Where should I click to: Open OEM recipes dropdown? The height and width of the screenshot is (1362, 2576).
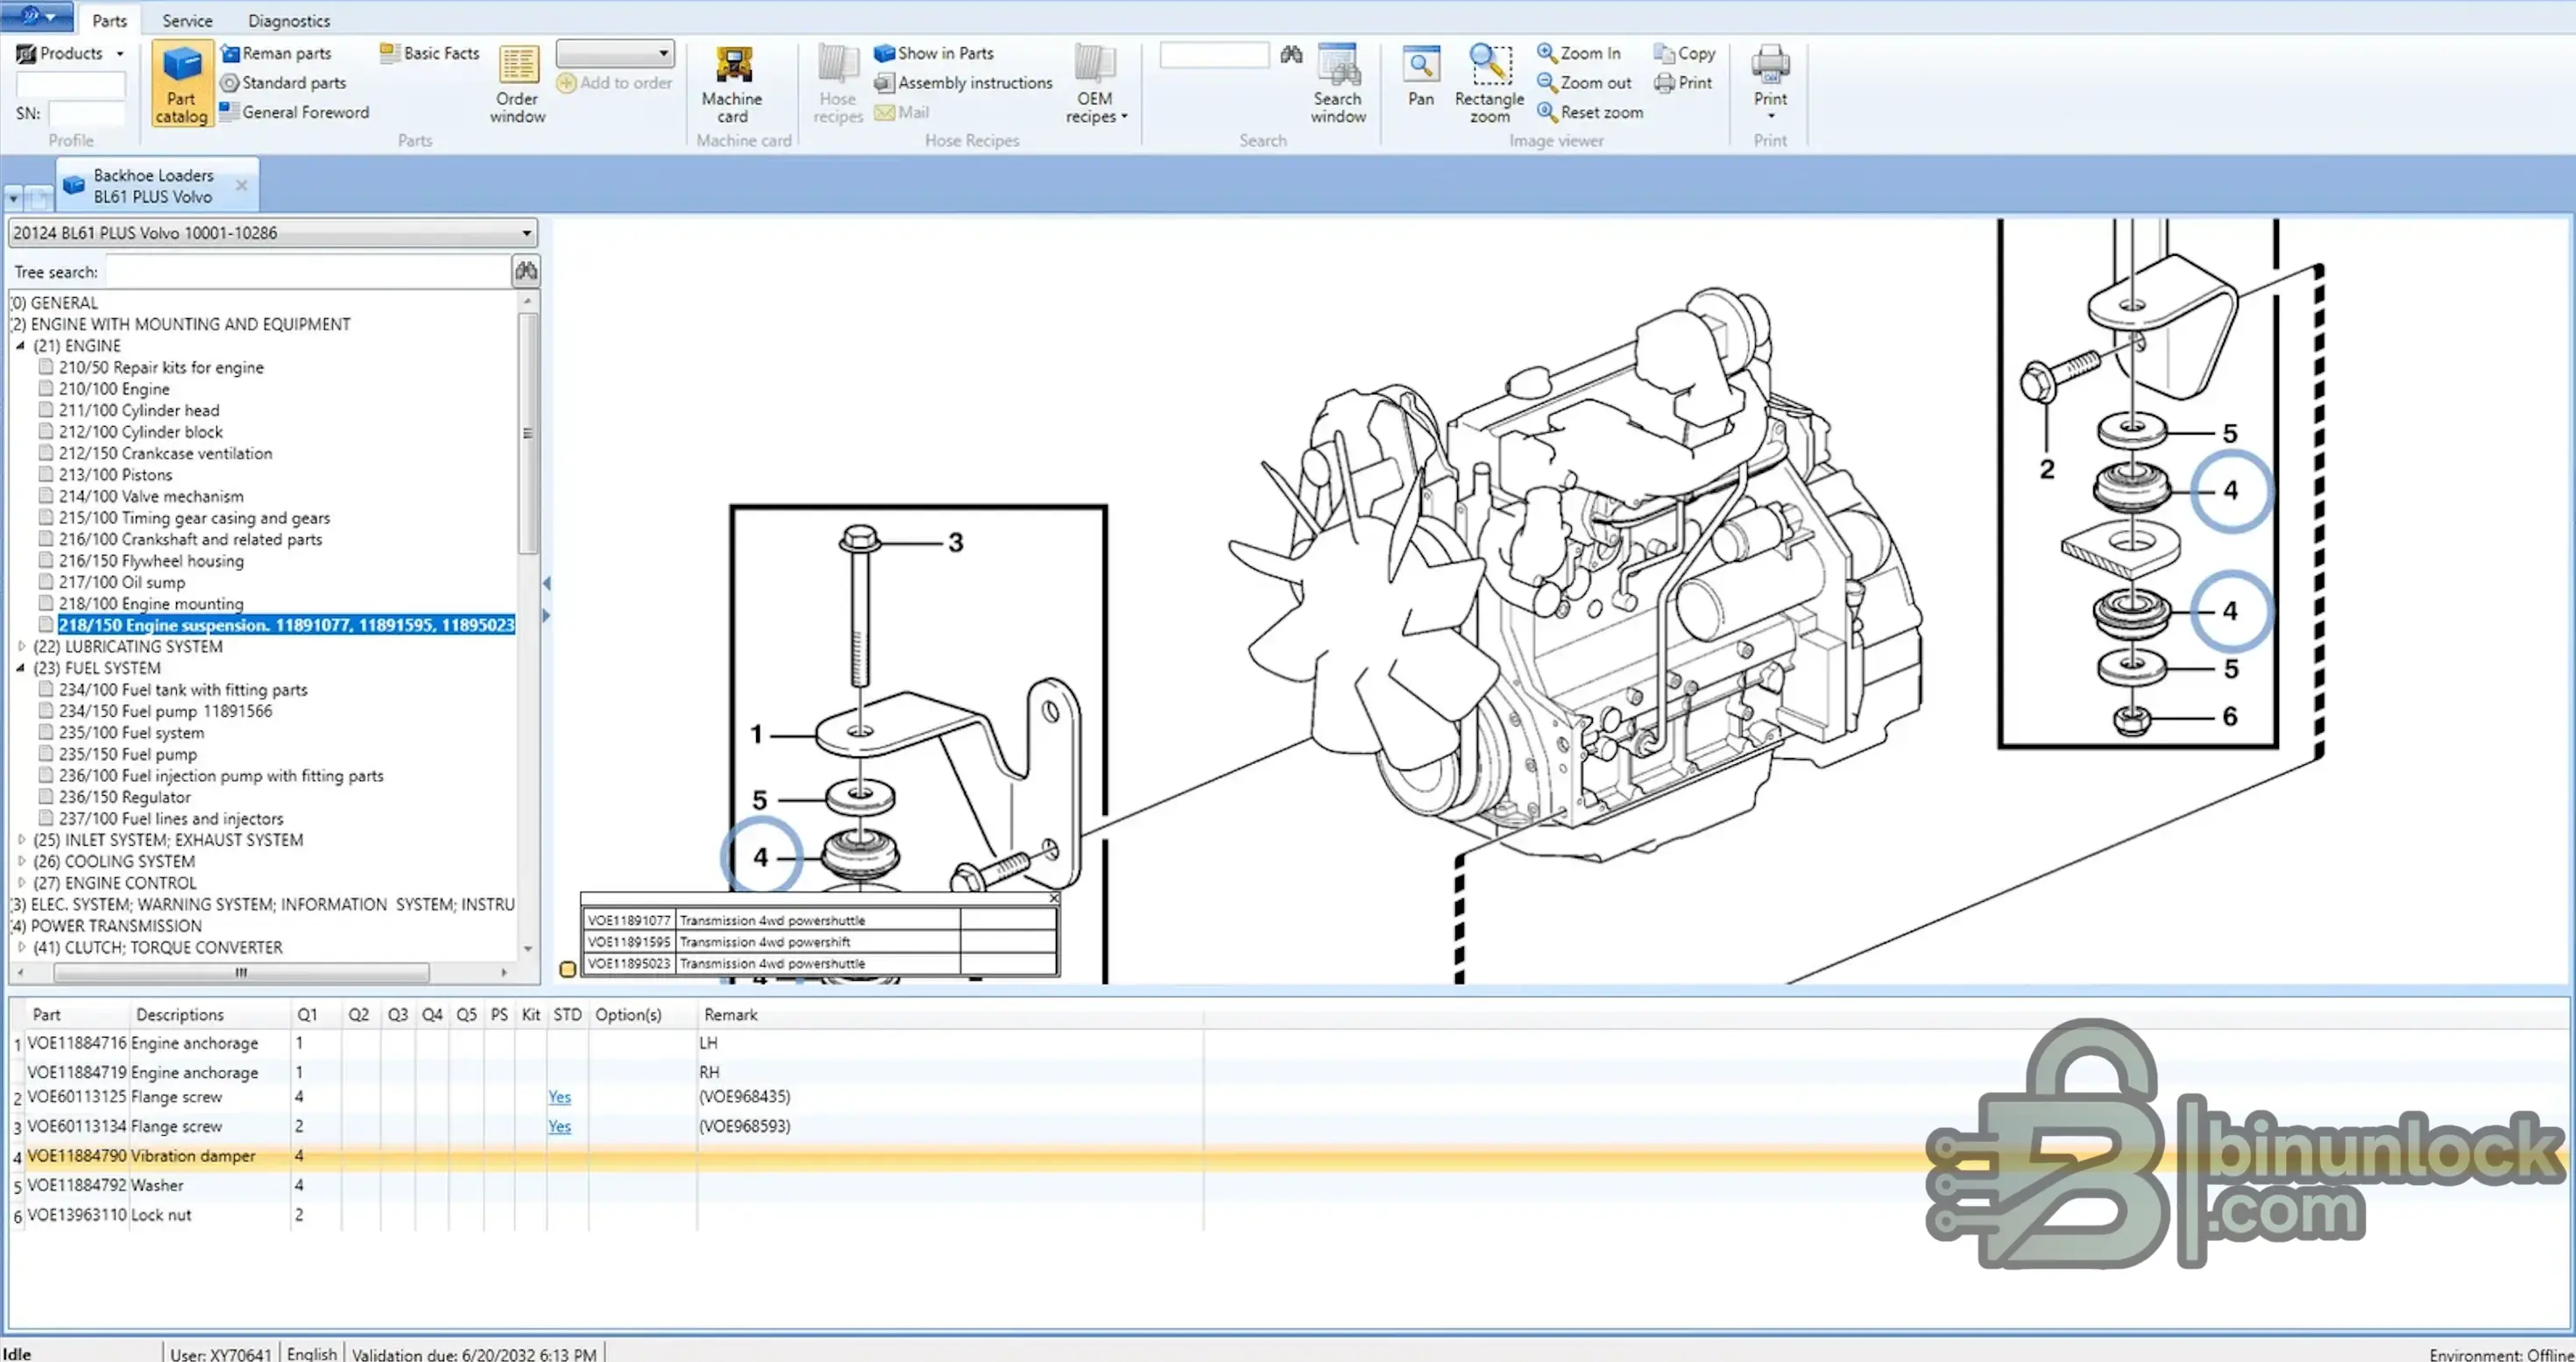pos(1095,84)
